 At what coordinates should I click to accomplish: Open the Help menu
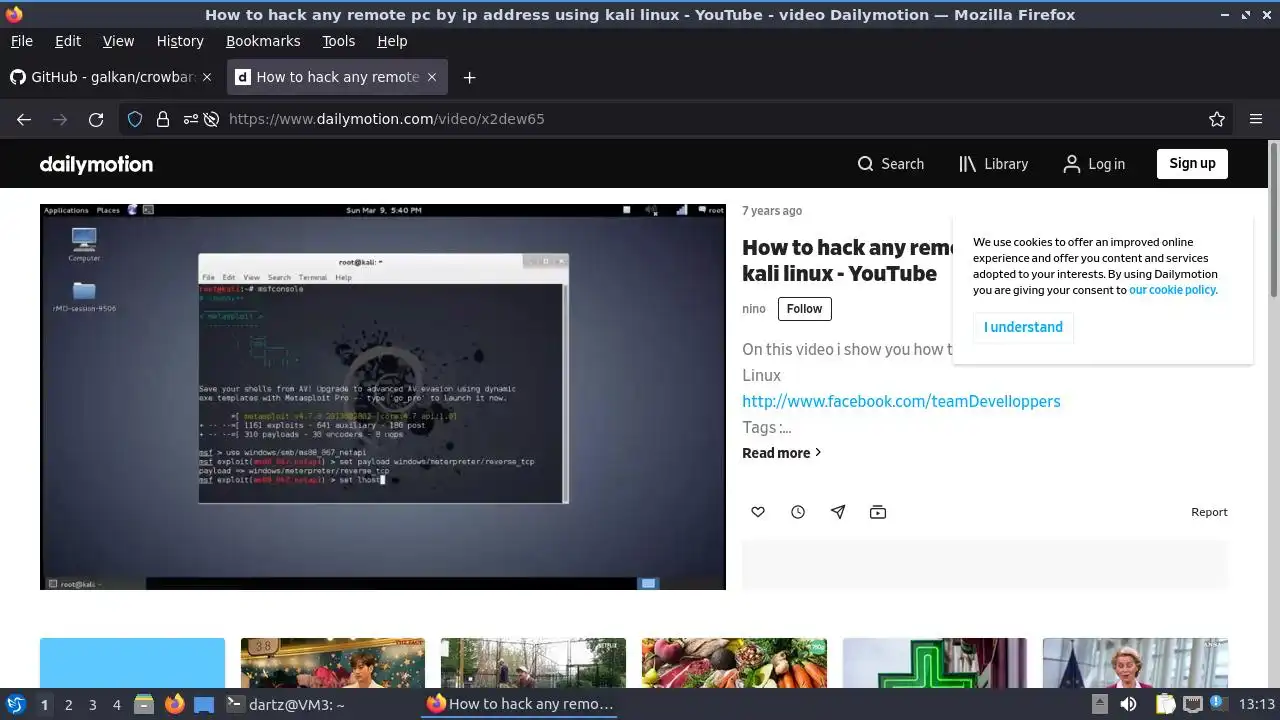[x=392, y=41]
